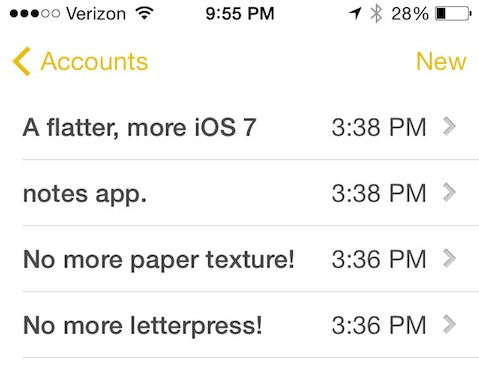Open chevron of "No more paper texture!" note
479x371 pixels.
(x=449, y=258)
